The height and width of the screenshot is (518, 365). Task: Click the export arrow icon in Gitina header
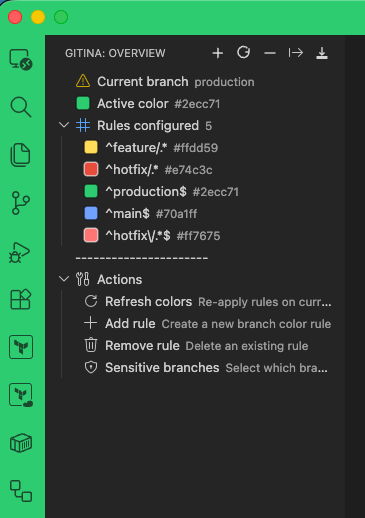pyautogui.click(x=296, y=53)
